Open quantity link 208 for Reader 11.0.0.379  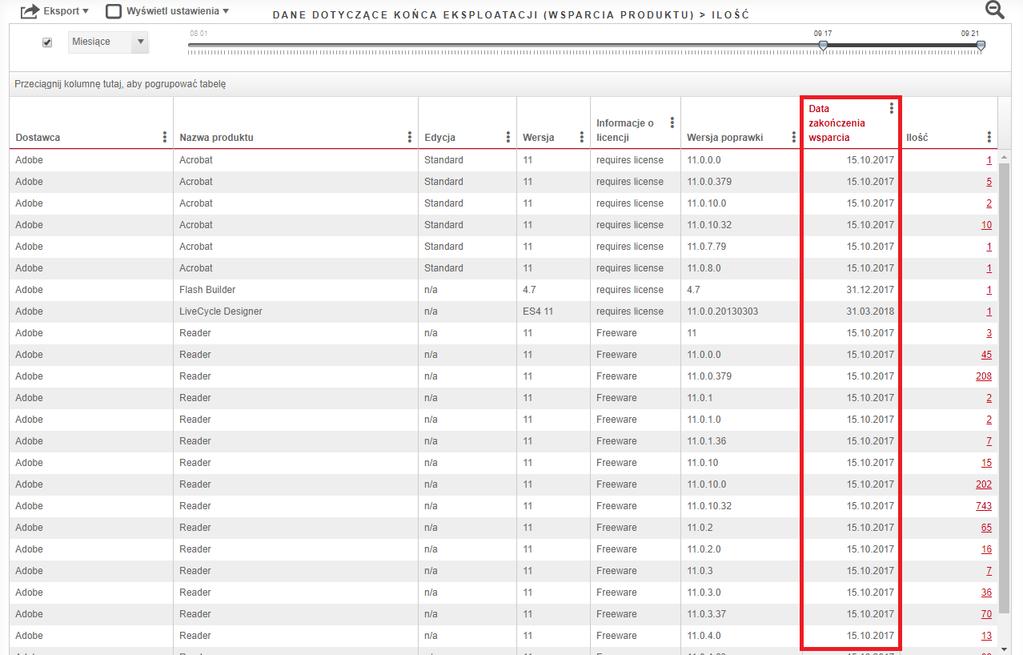click(984, 376)
